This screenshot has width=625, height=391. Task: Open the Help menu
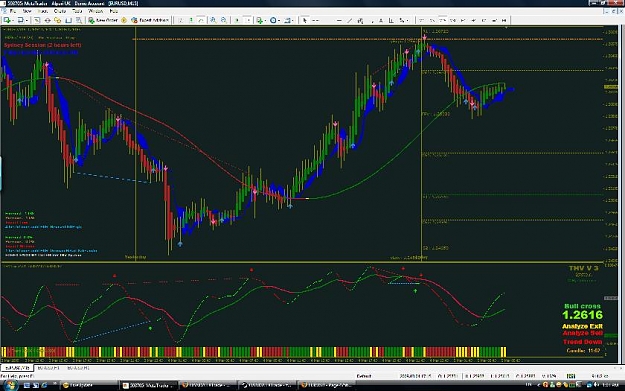point(114,11)
